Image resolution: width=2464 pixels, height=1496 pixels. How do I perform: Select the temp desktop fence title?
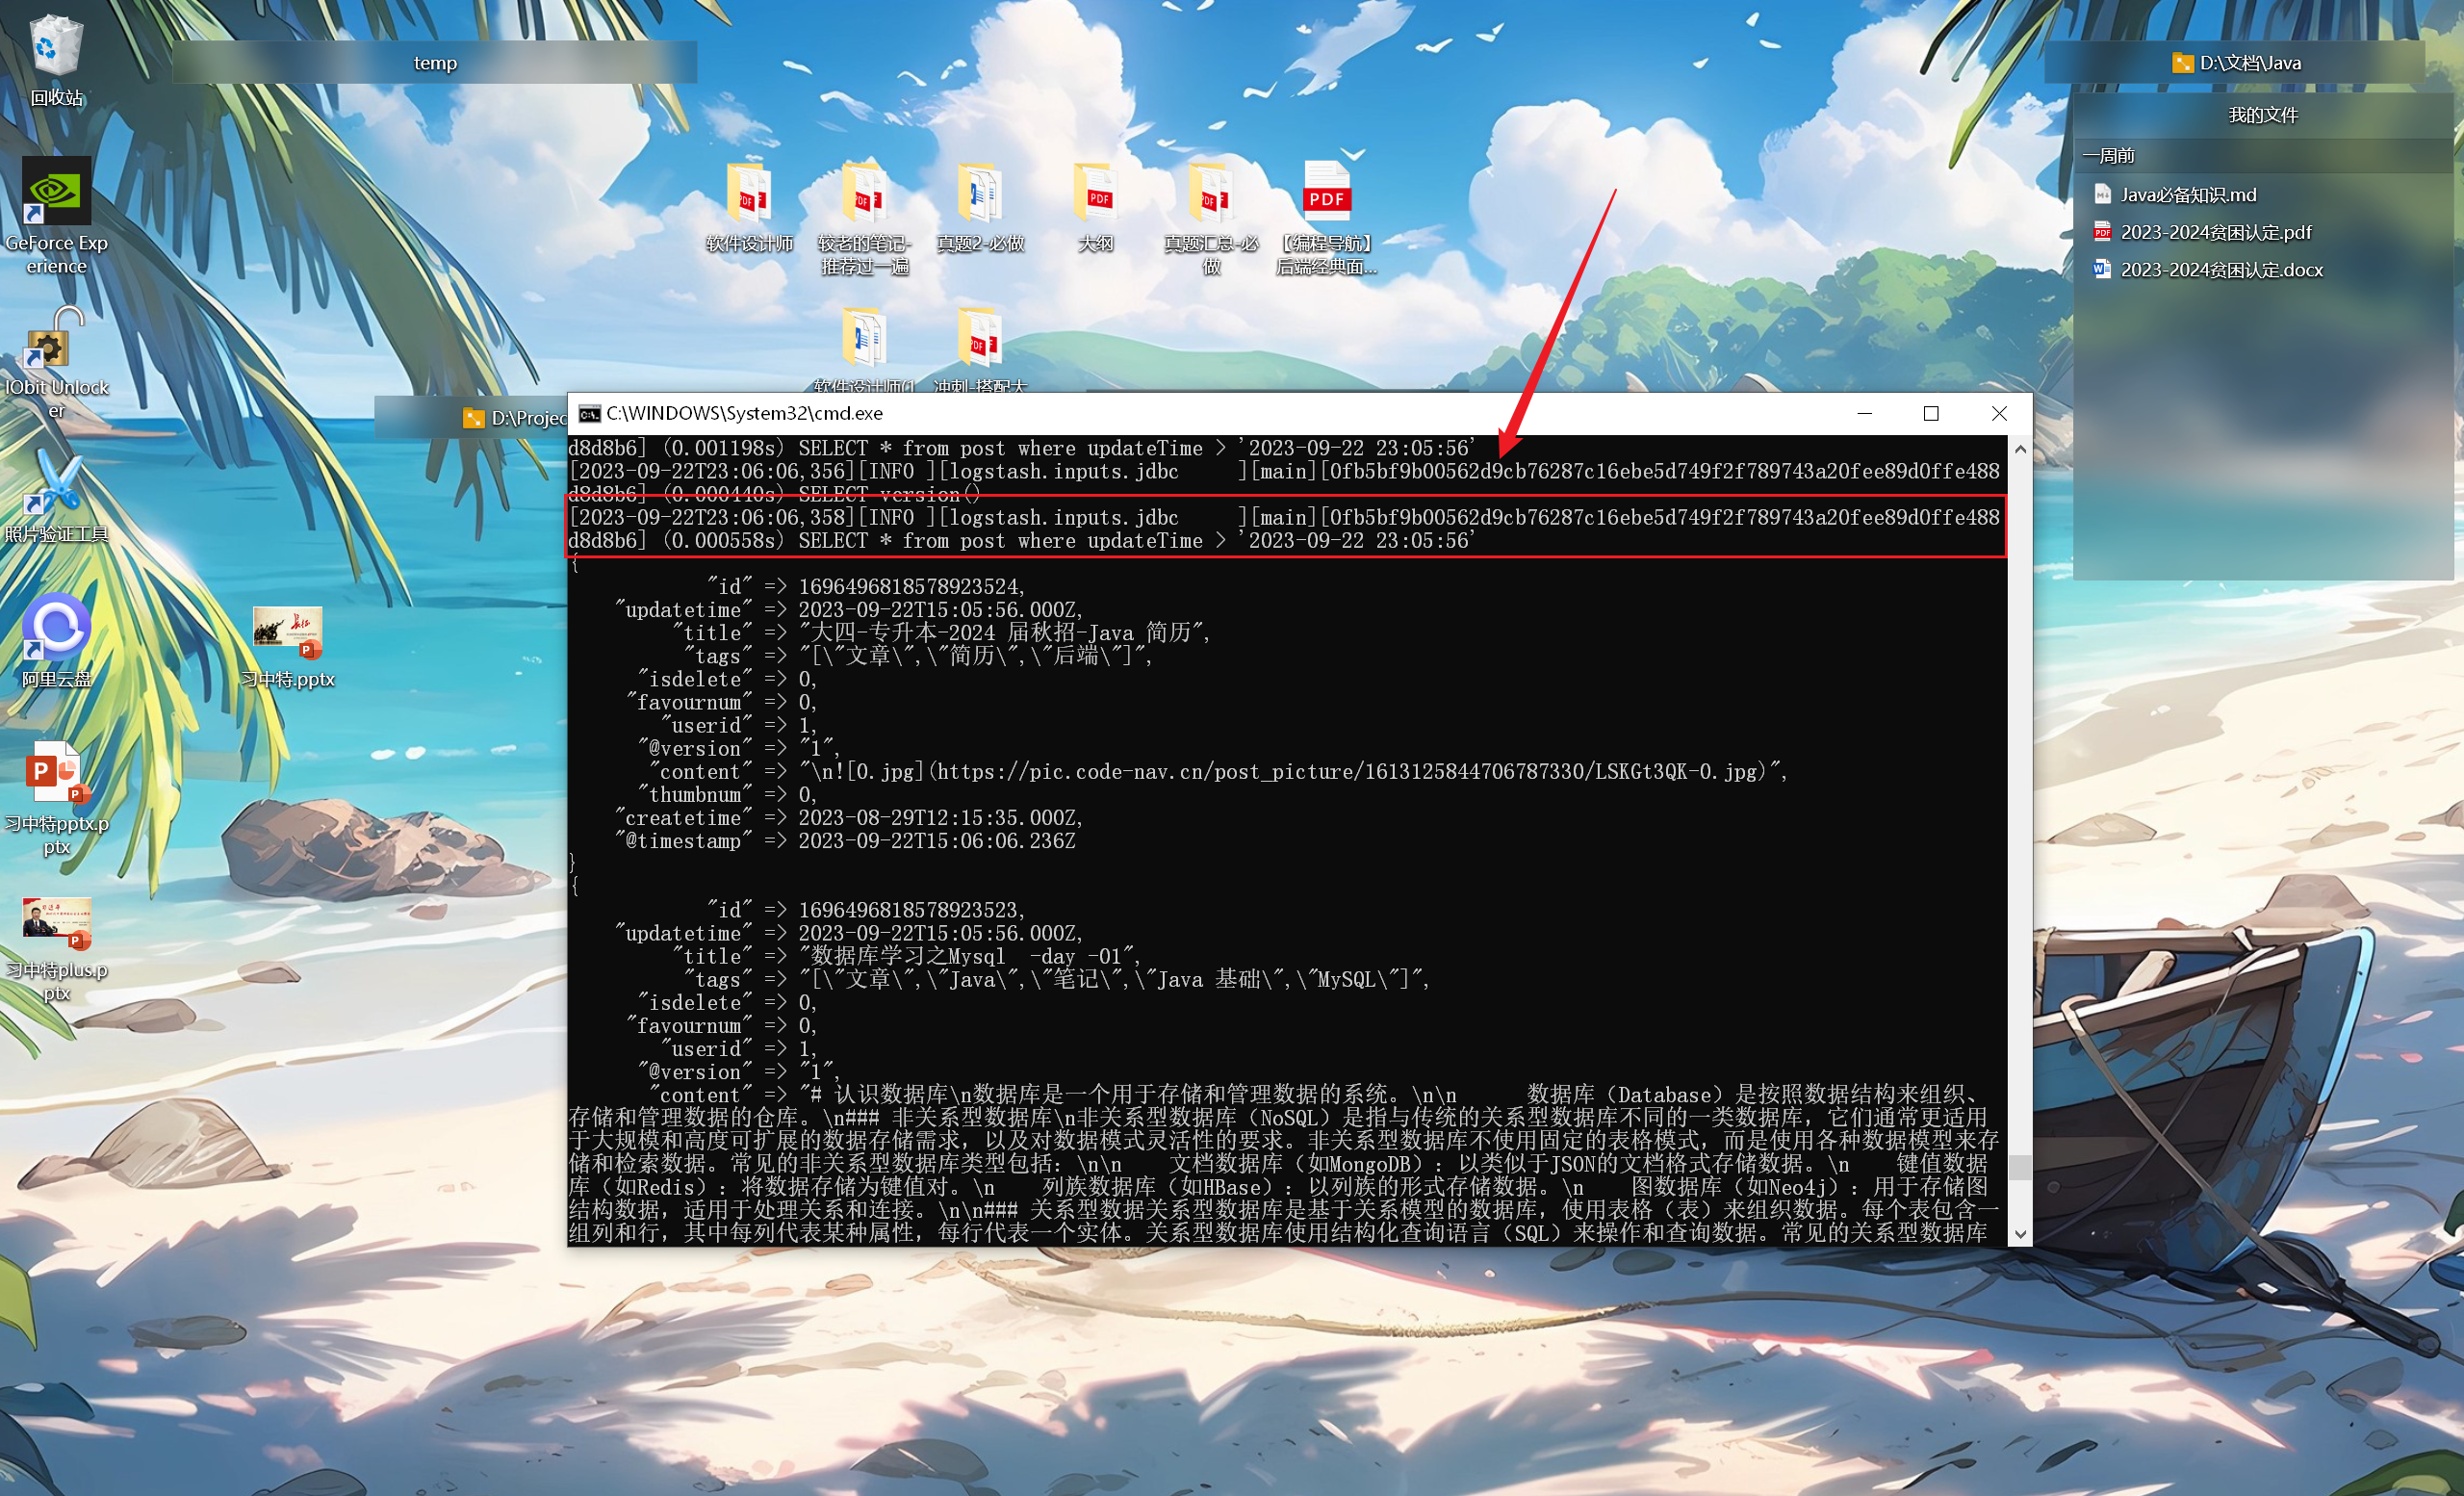[435, 63]
